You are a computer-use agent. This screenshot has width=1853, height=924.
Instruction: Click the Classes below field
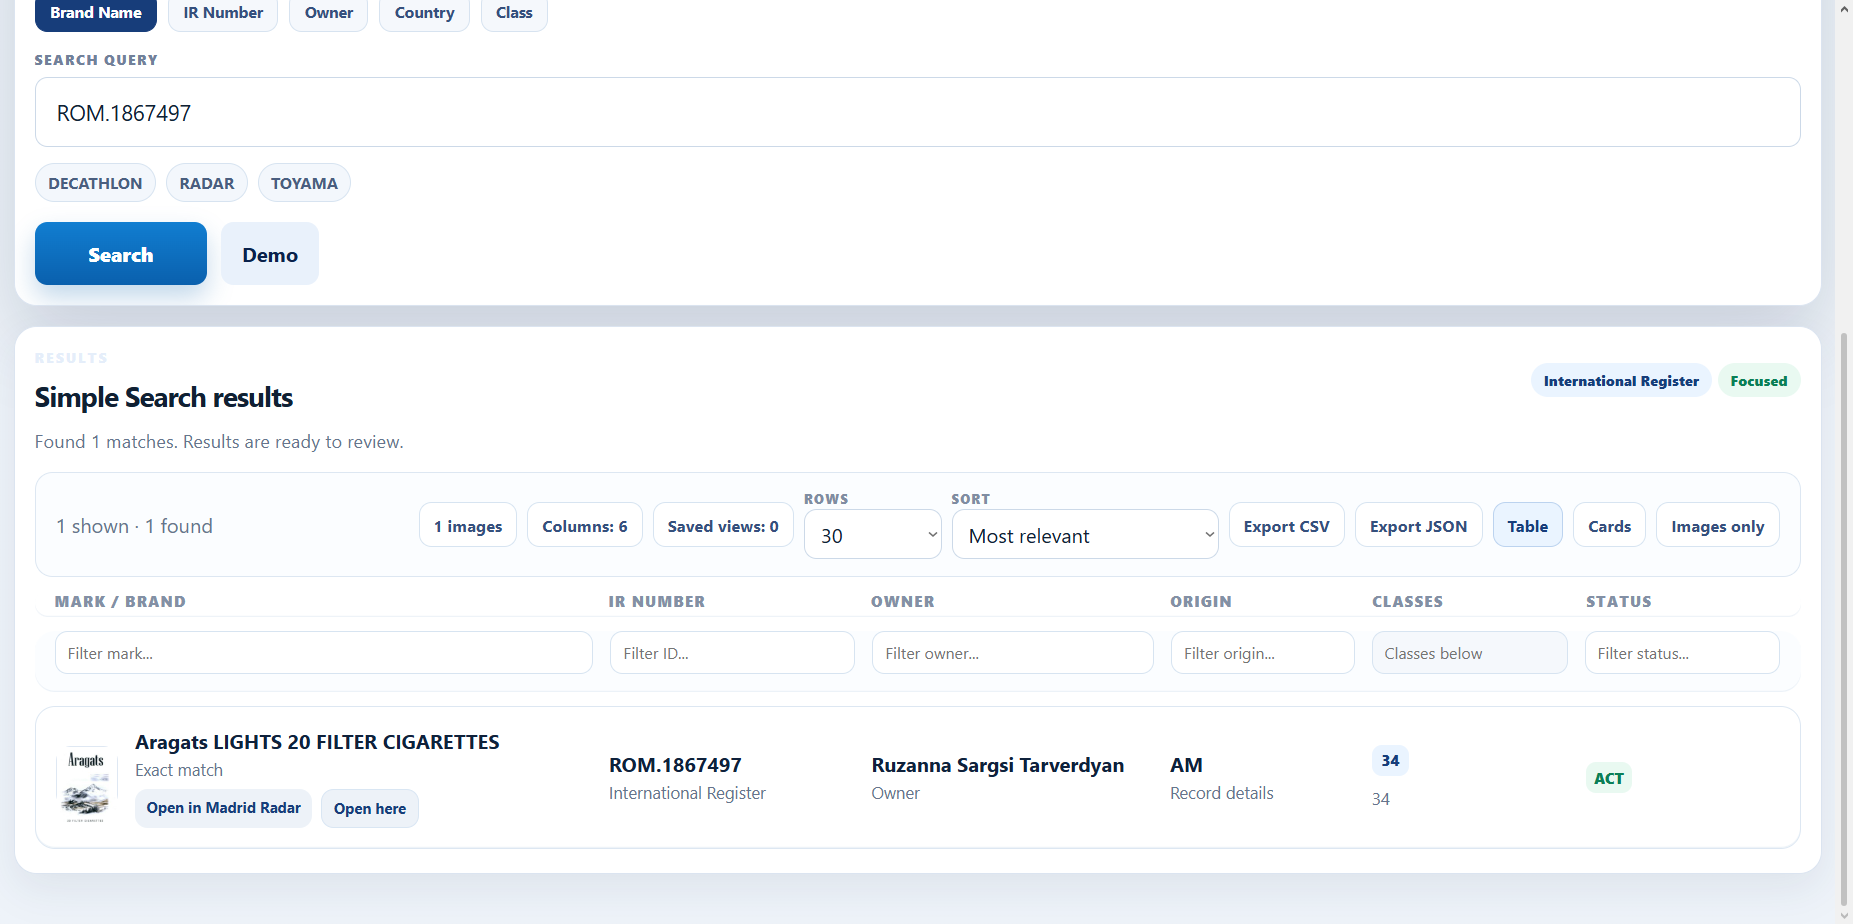point(1470,653)
